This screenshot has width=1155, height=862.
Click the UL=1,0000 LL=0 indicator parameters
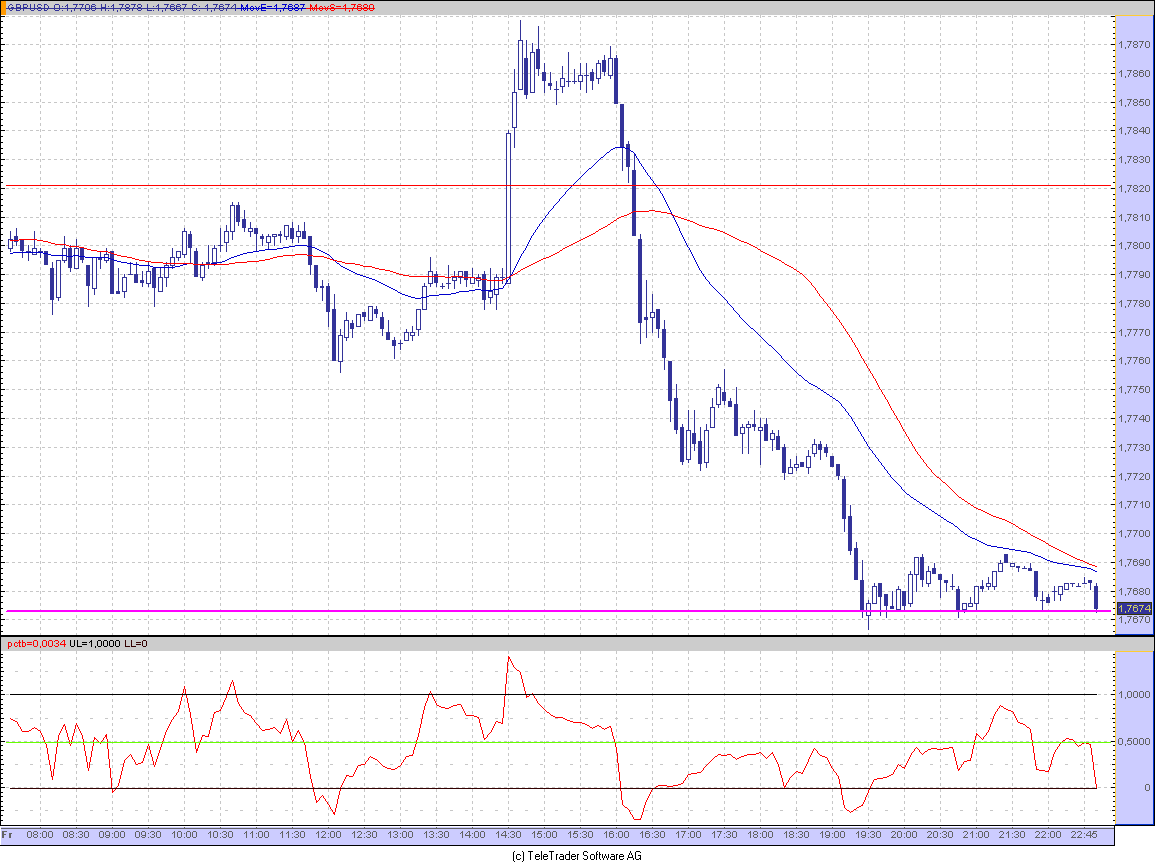[x=108, y=643]
